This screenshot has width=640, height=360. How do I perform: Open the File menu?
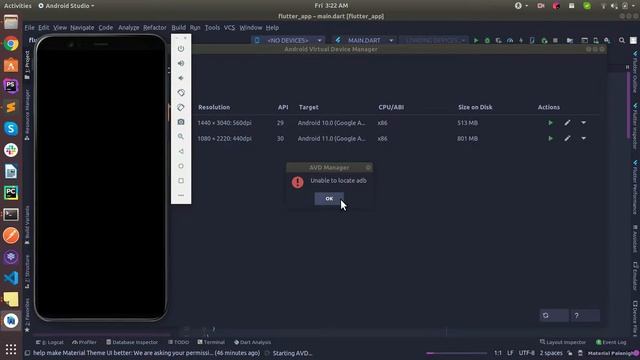[x=29, y=28]
